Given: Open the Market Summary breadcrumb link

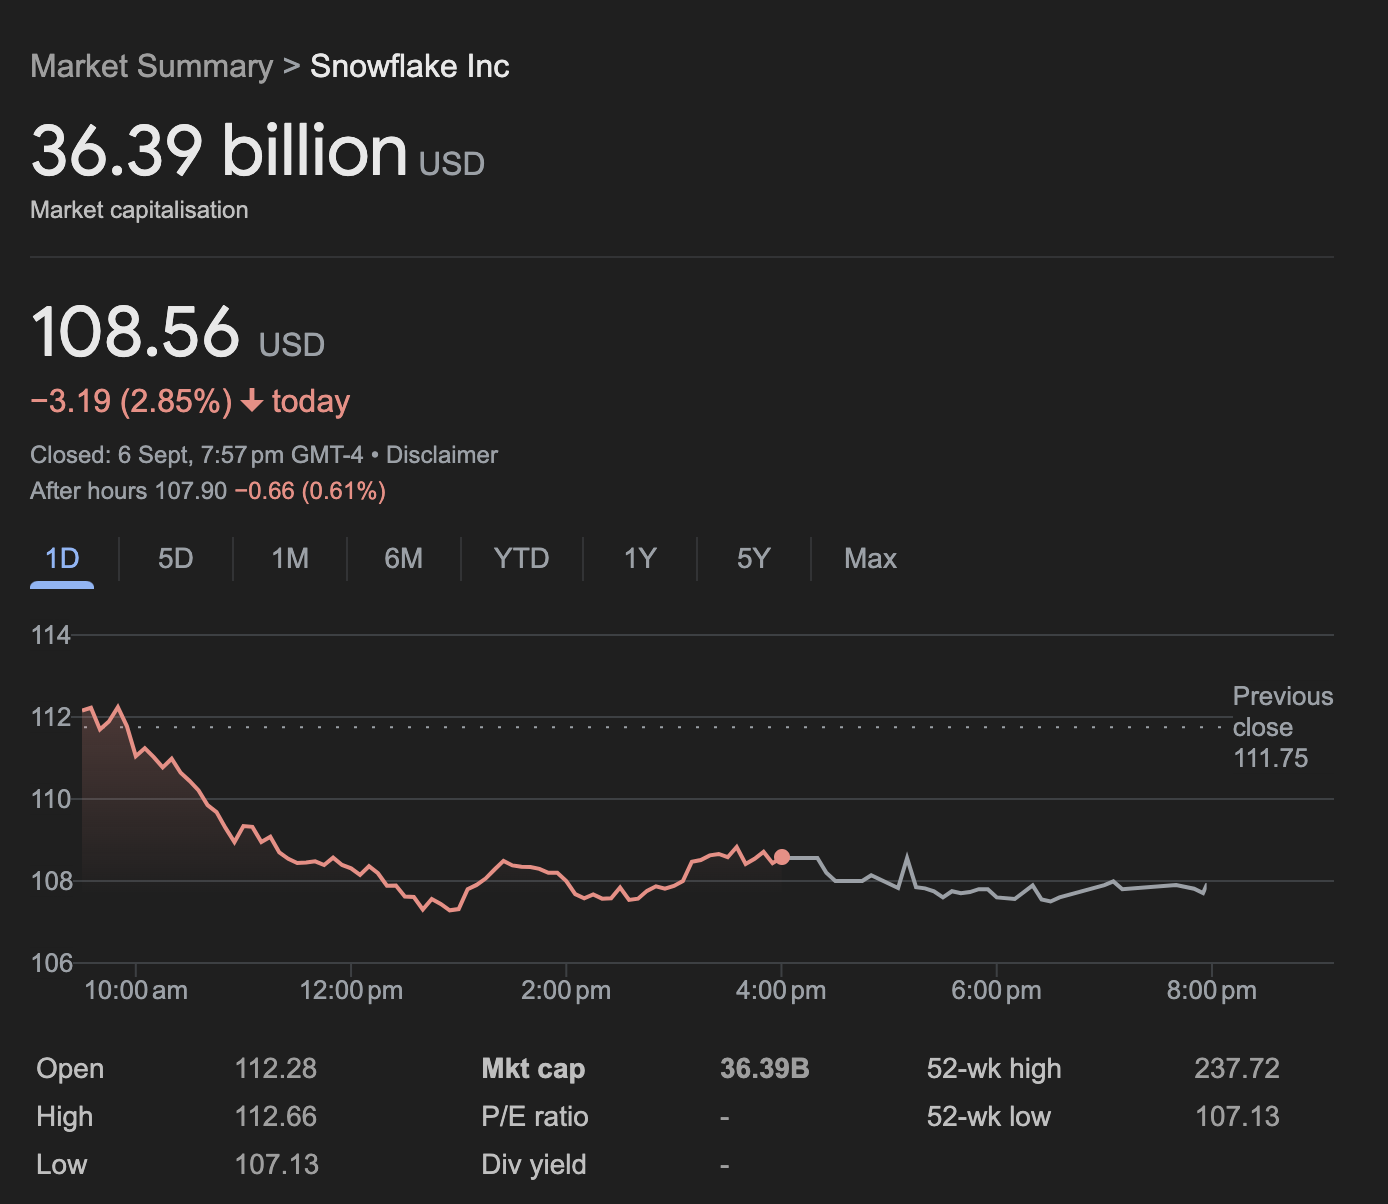Looking at the screenshot, I should 151,66.
